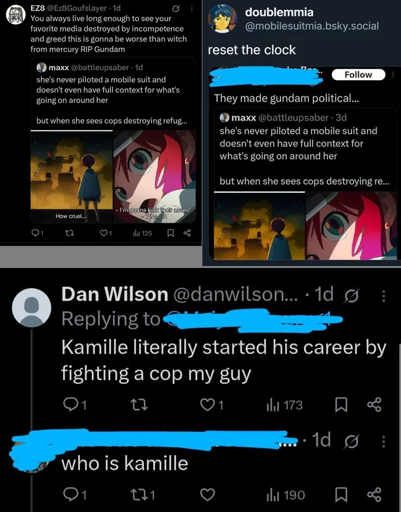Open doublemmia's profile handle link
401x512 pixels.
click(x=312, y=26)
